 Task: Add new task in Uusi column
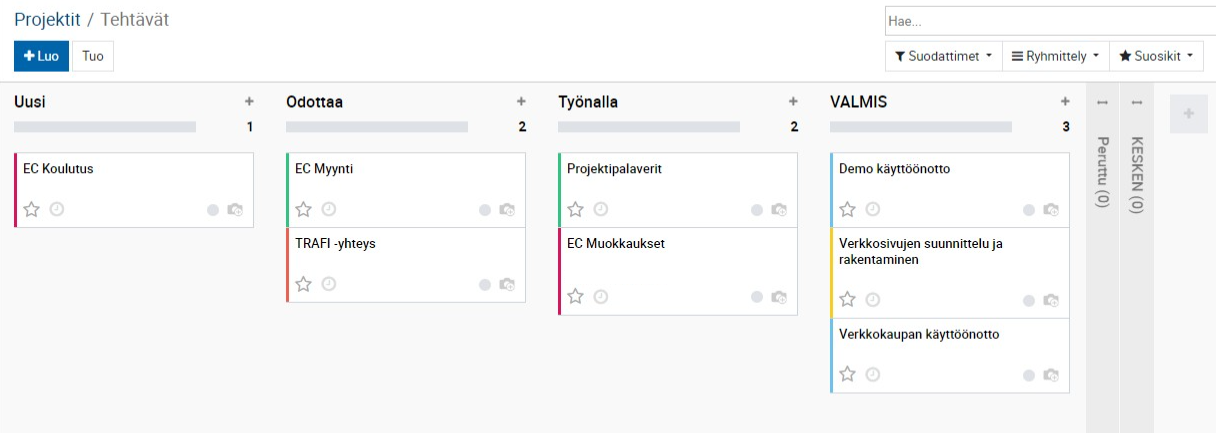(249, 101)
